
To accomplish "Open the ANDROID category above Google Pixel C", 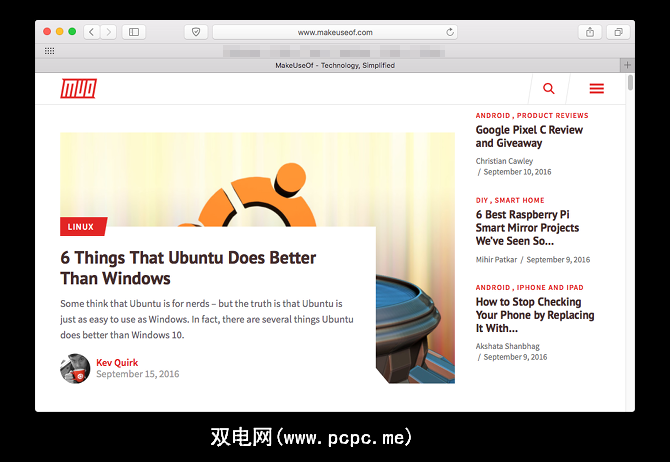I will click(493, 115).
